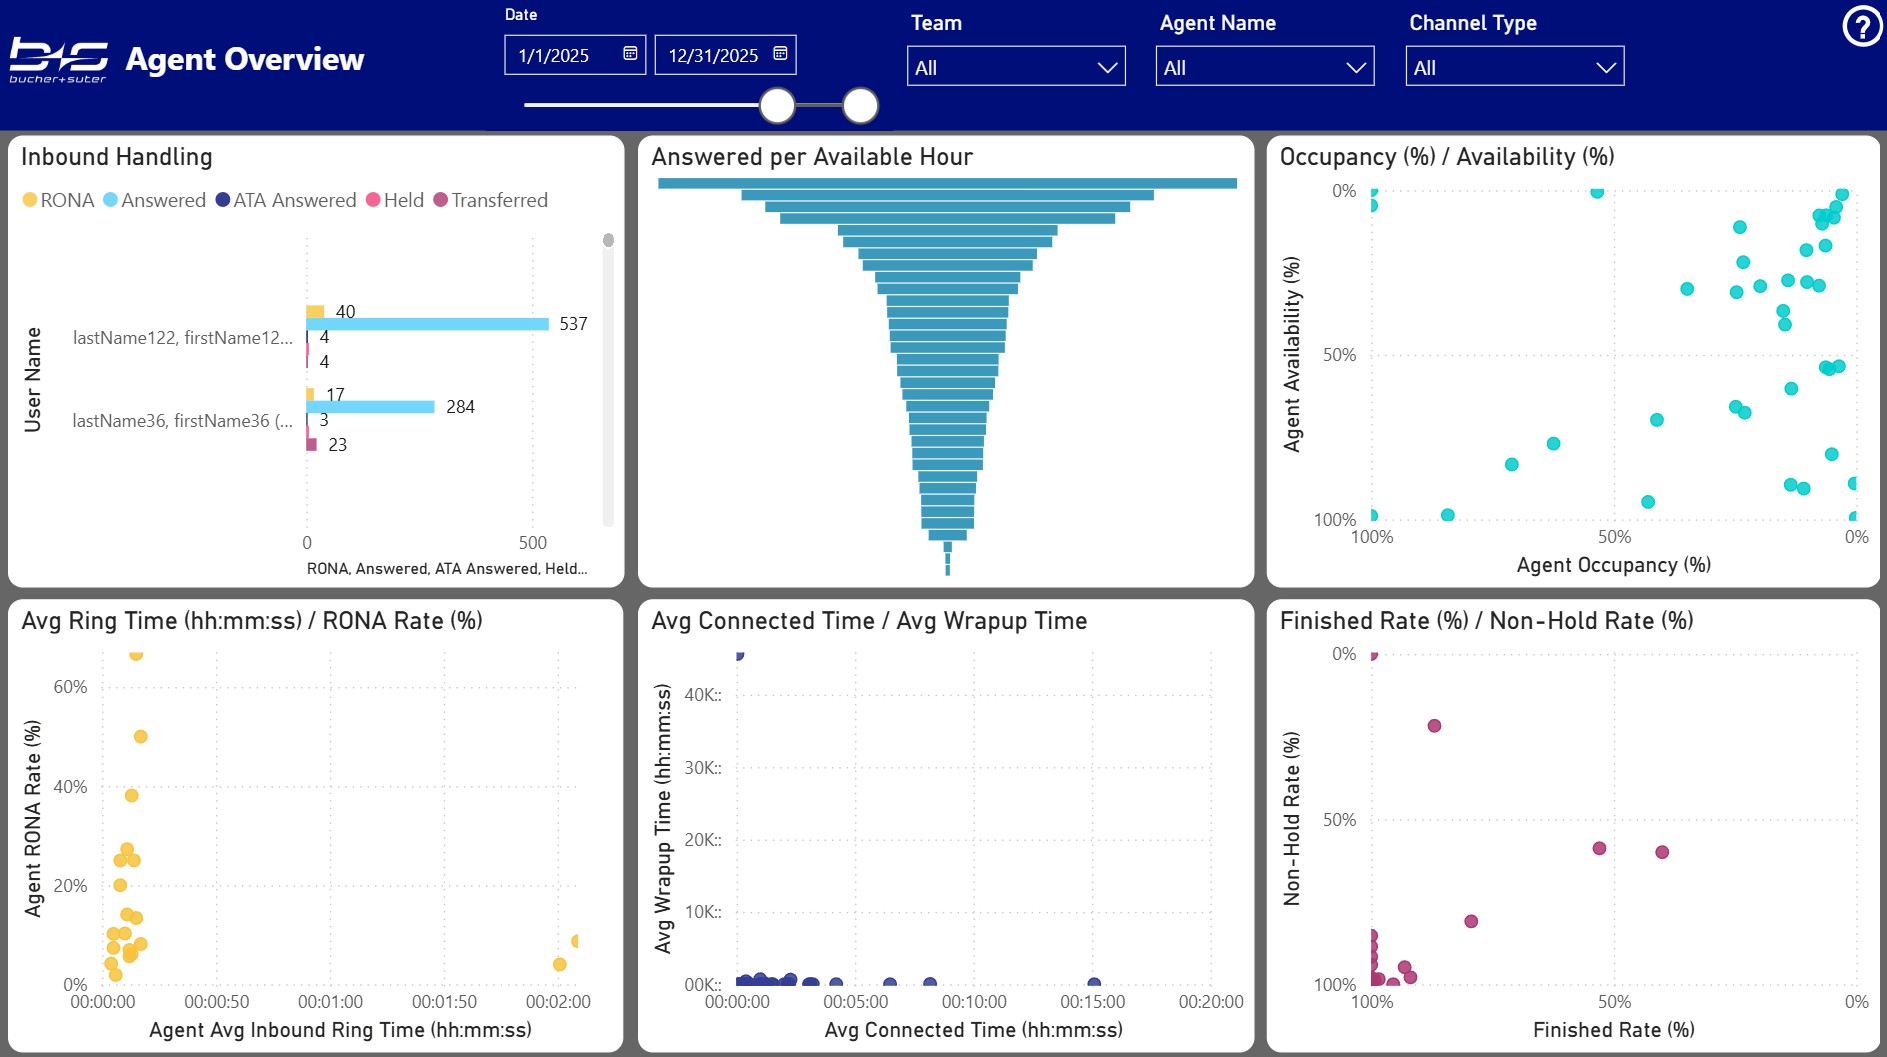Click the right date slider handle

click(x=860, y=105)
